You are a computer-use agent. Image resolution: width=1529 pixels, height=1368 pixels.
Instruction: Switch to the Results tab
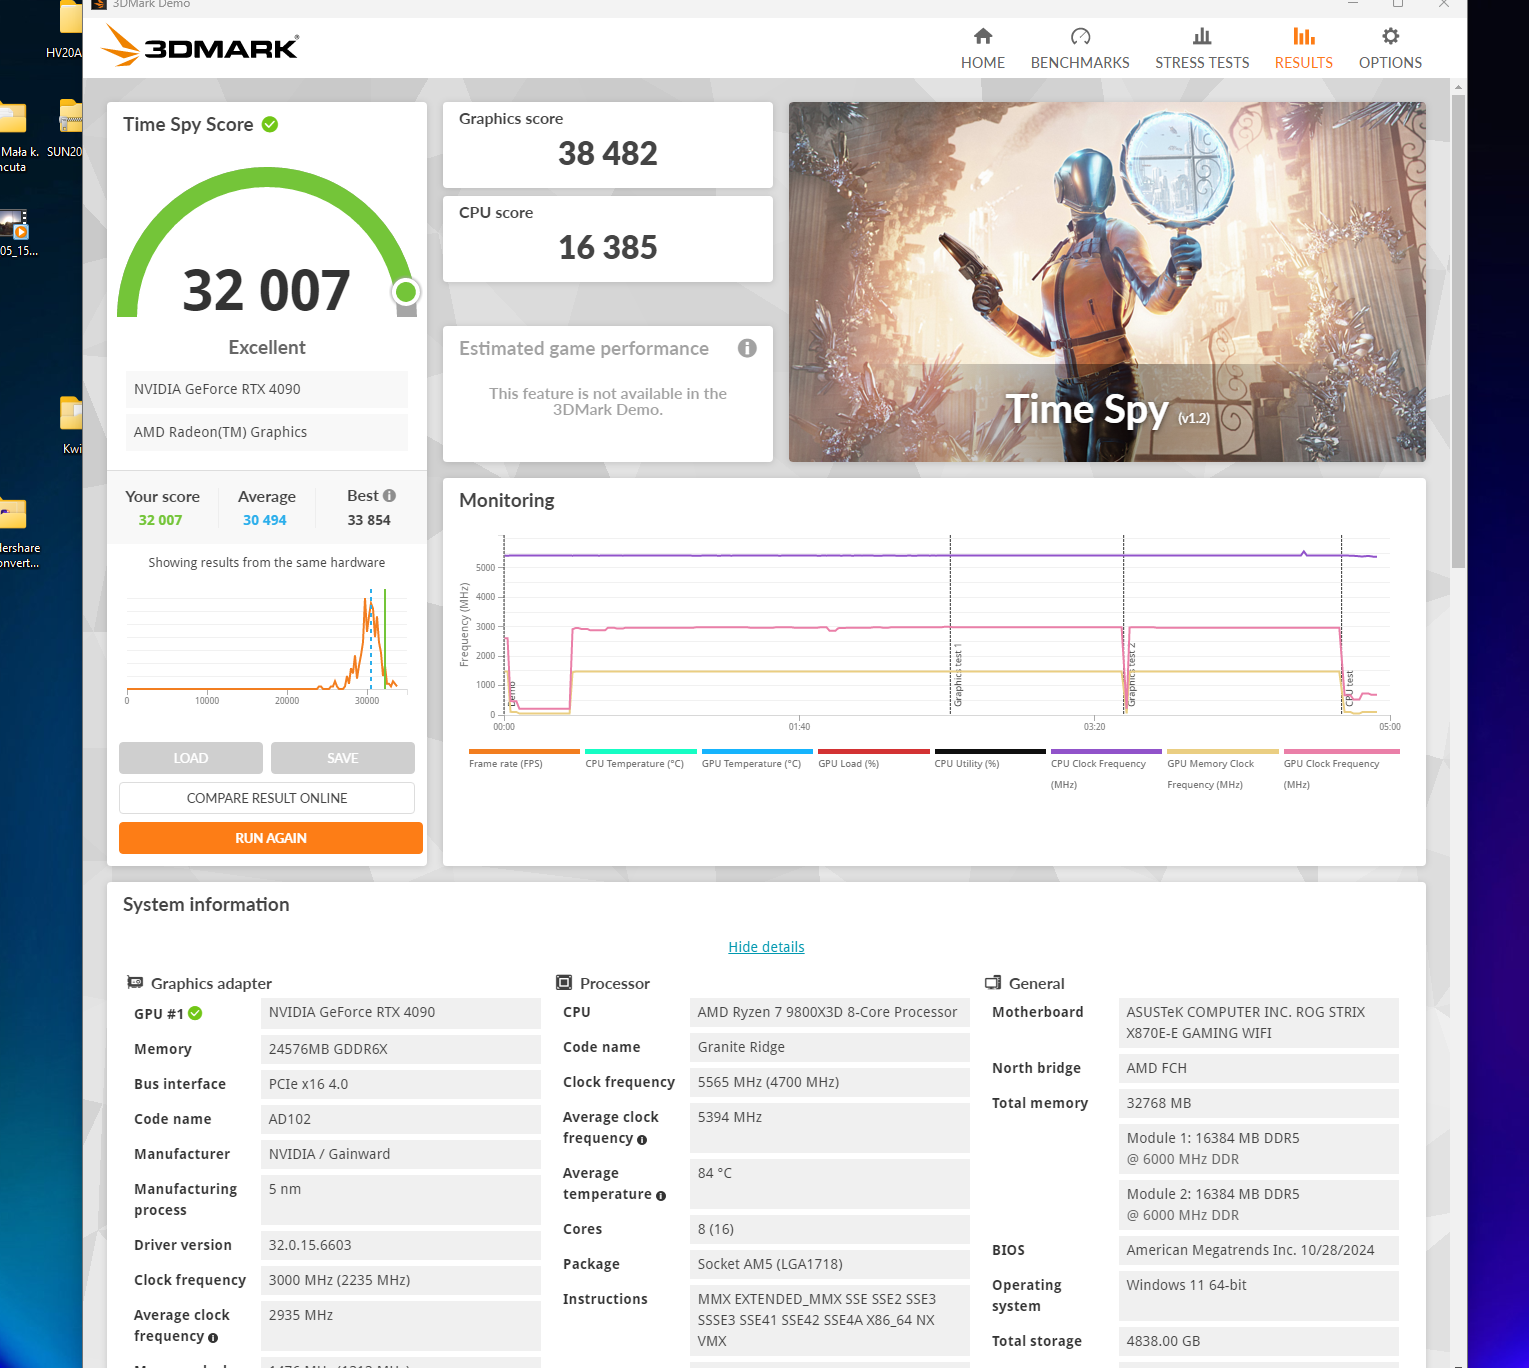[1302, 48]
